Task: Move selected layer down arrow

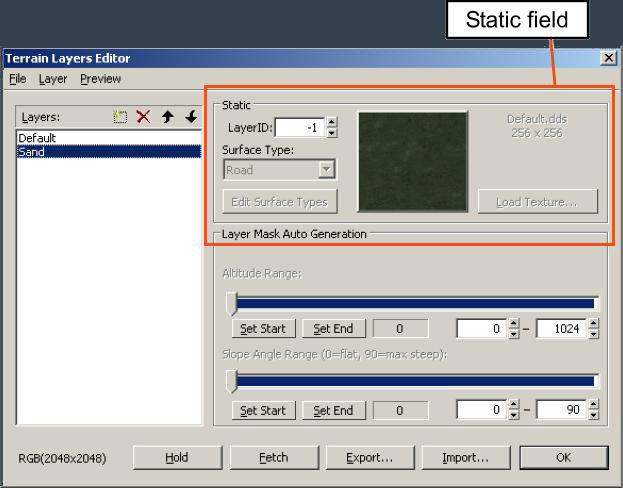Action: [192, 117]
